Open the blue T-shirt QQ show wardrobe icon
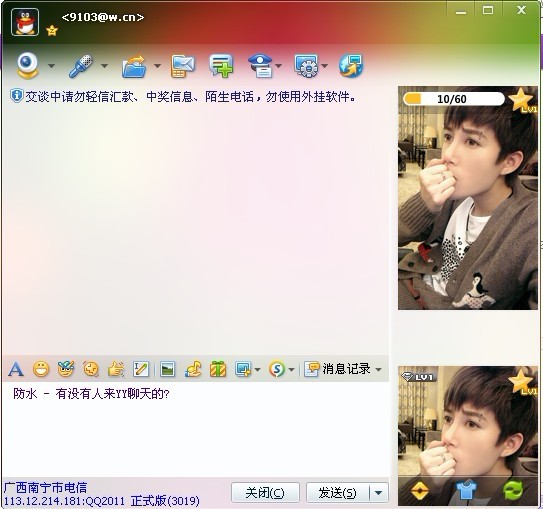This screenshot has height=509, width=543. coord(466,491)
